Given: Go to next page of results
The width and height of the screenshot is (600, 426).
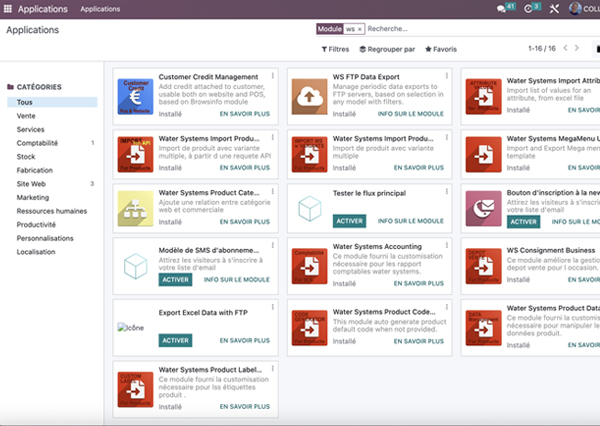Looking at the screenshot, I should pos(577,48).
